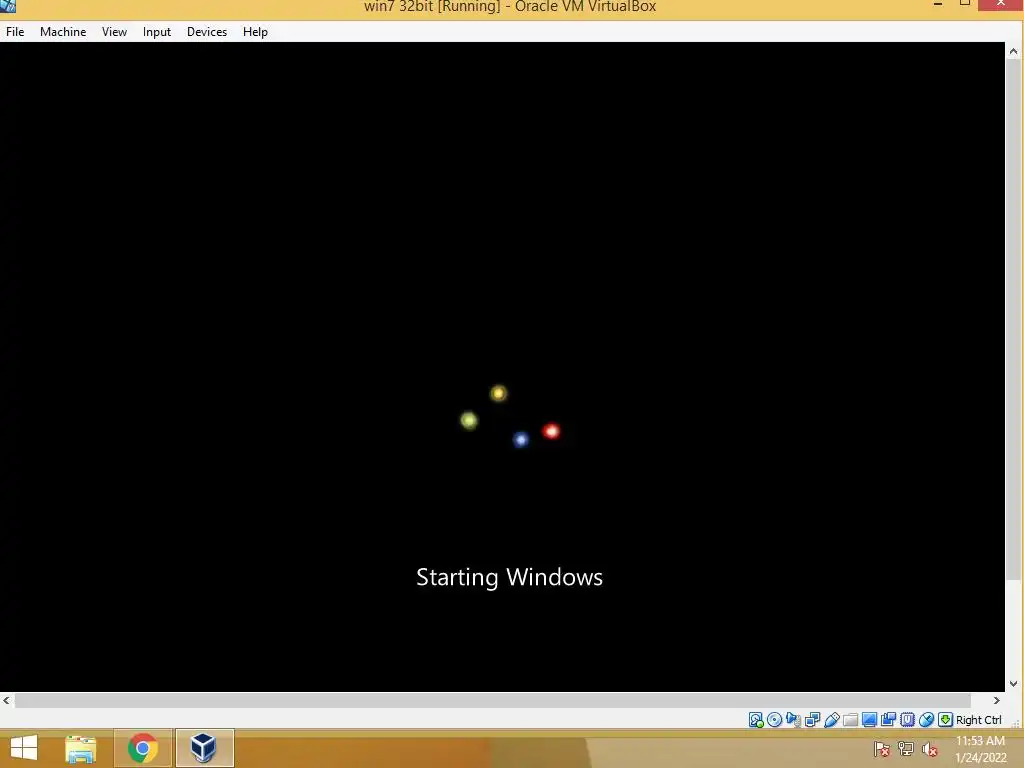Open the Devices menu
1024x768 pixels.
point(207,31)
